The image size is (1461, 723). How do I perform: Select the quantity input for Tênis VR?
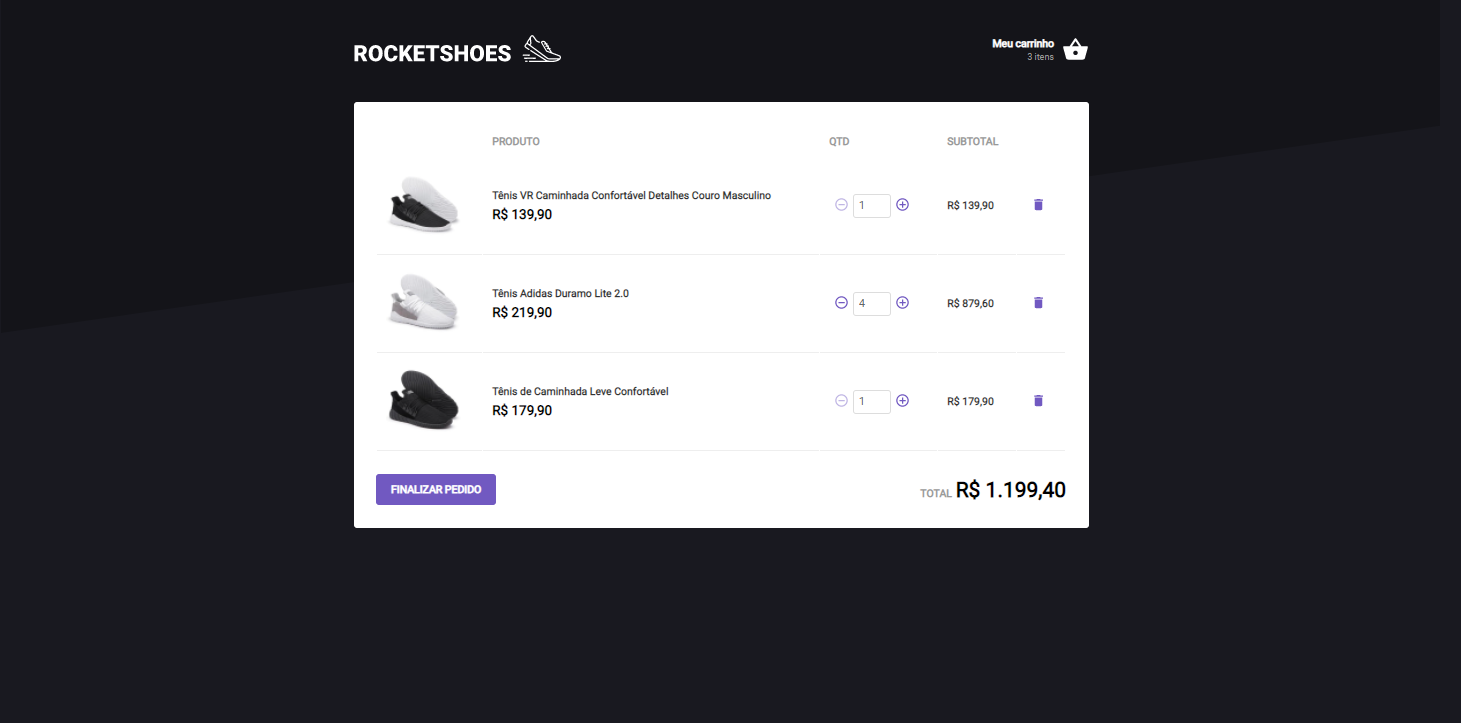click(871, 205)
